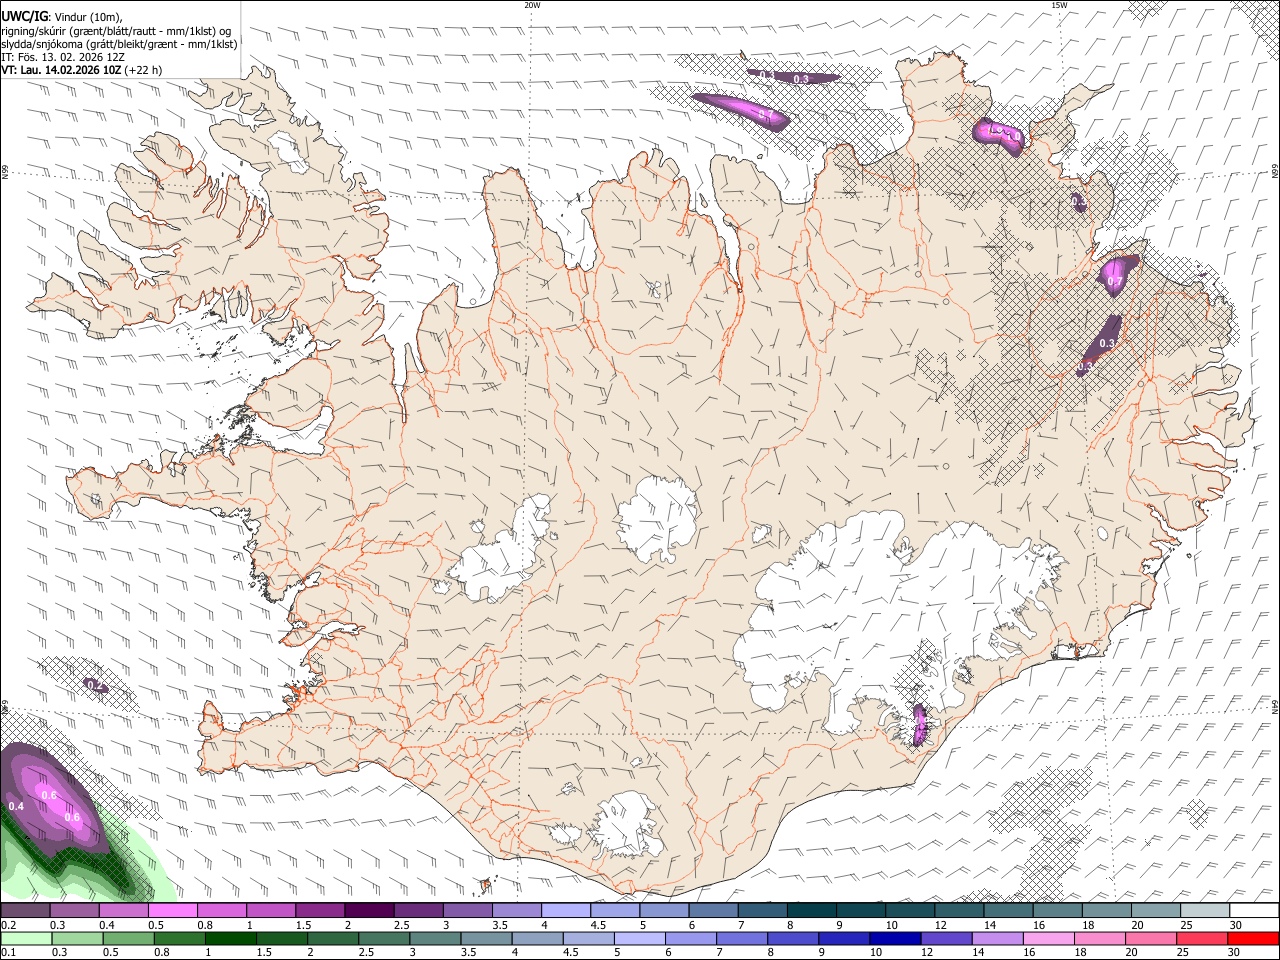Viewport: 1280px width, 960px height.
Task: Pick the top-row legend swatch between 0.4 and 0.5
Action: pos(123,910)
